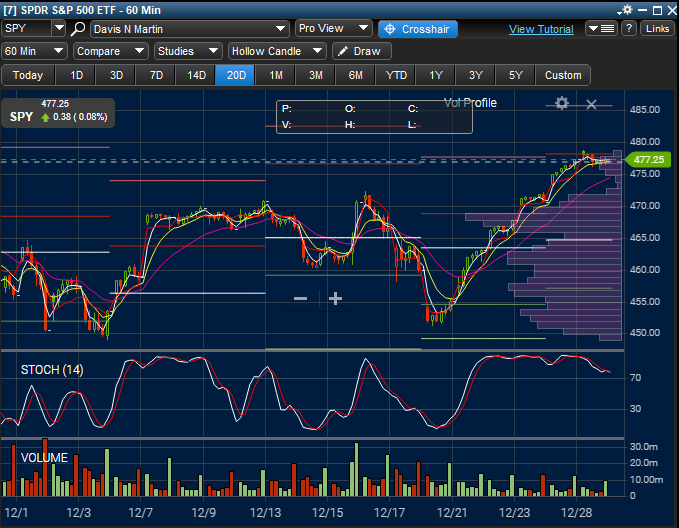Open the hamburger lines menu icon
The width and height of the screenshot is (679, 528).
[604, 29]
